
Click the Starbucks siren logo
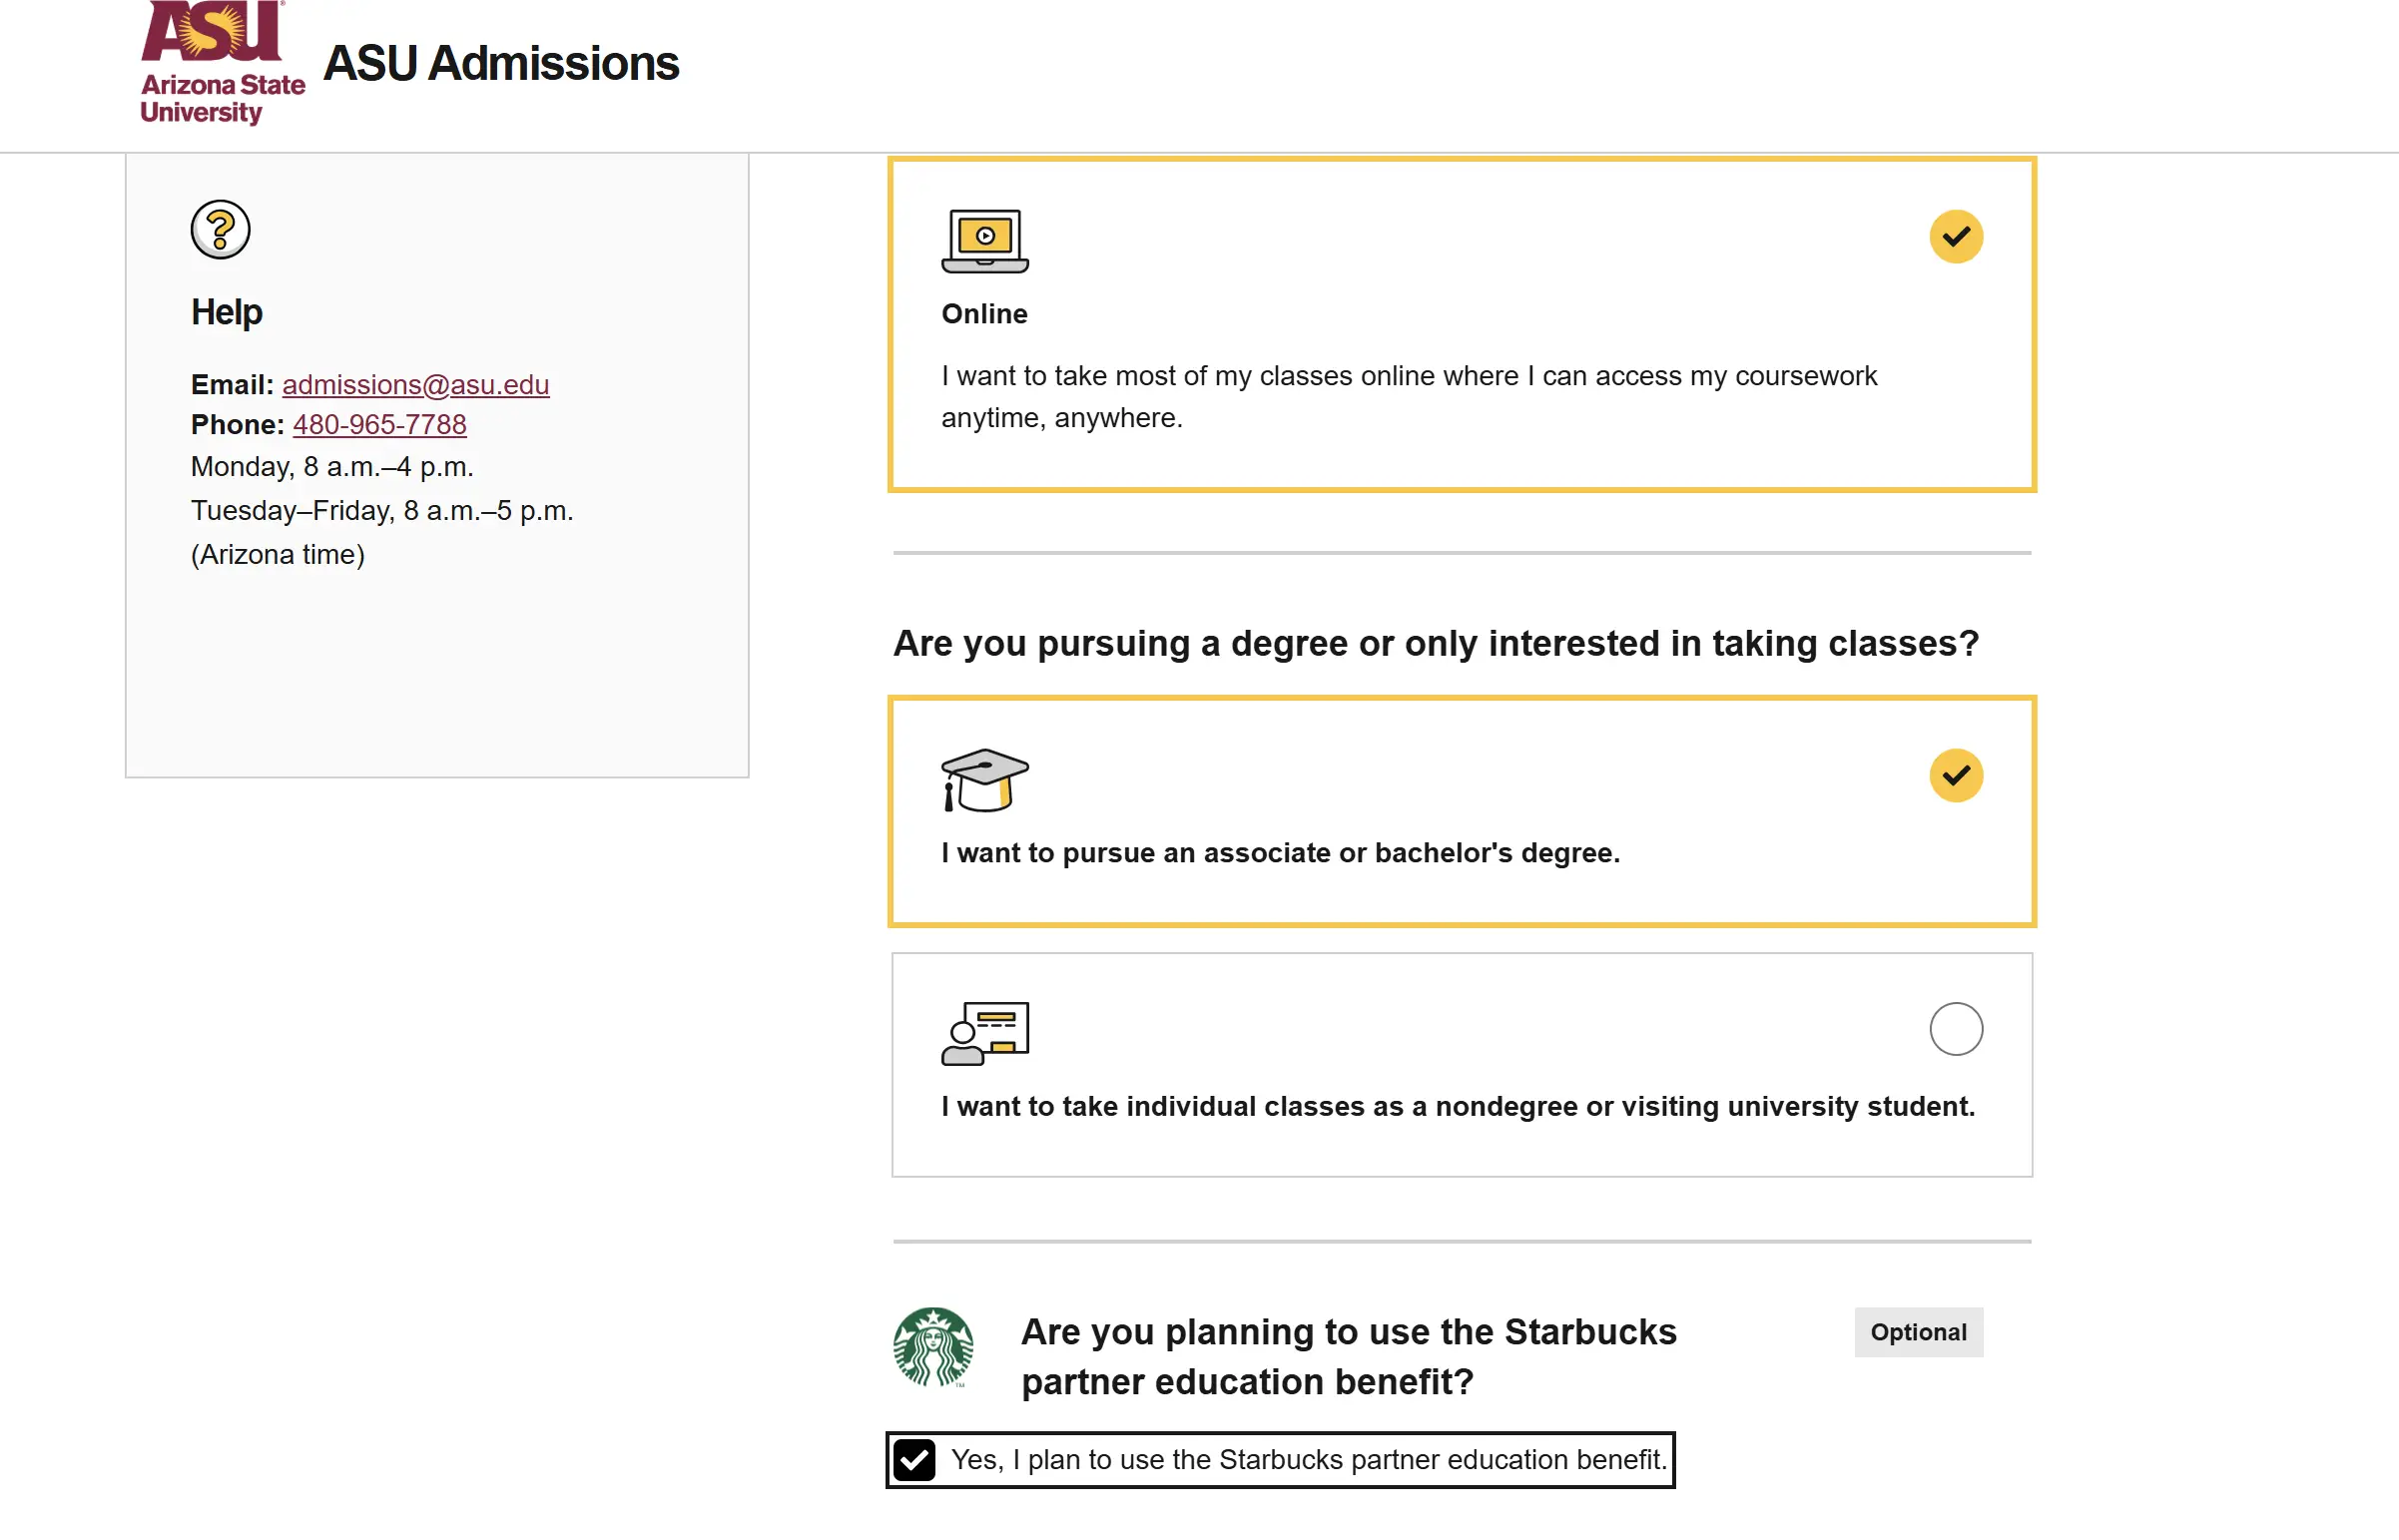[x=933, y=1346]
